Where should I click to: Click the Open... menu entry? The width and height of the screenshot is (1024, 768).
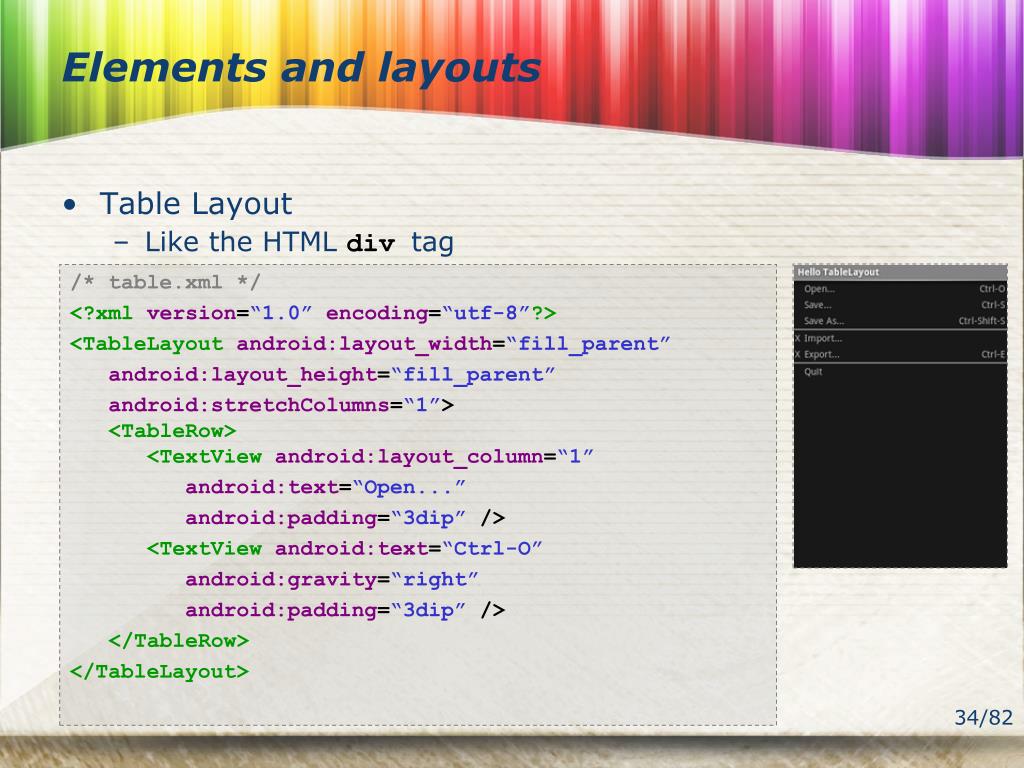click(819, 289)
